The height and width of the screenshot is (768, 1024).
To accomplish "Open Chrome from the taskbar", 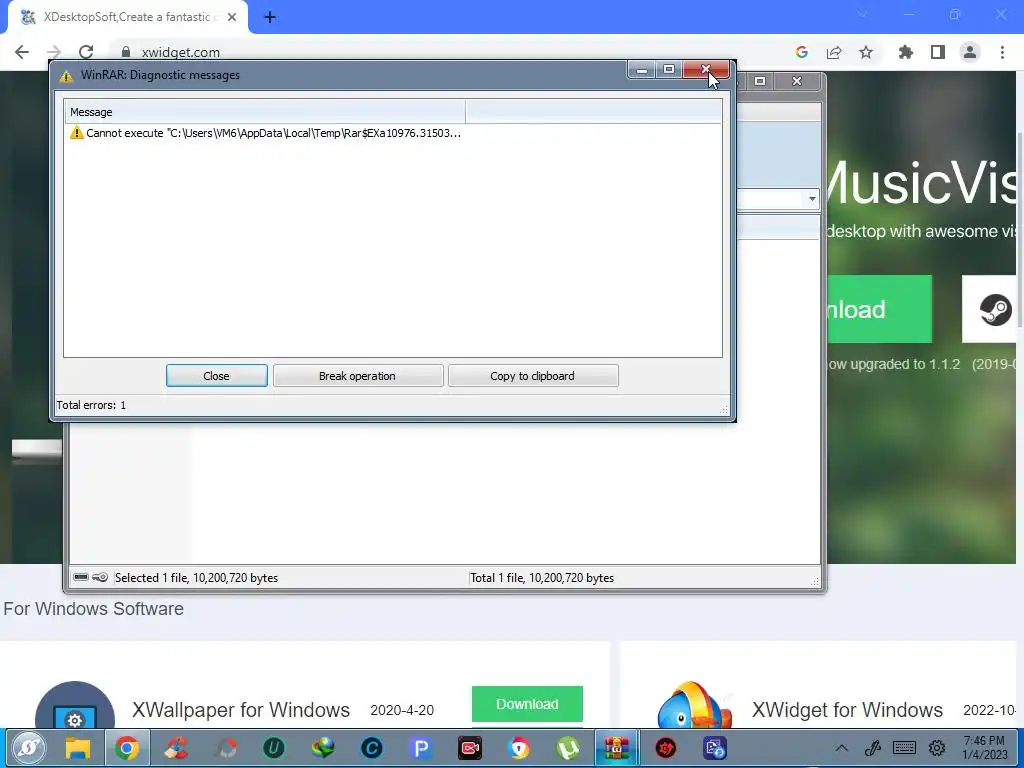I will pyautogui.click(x=127, y=748).
